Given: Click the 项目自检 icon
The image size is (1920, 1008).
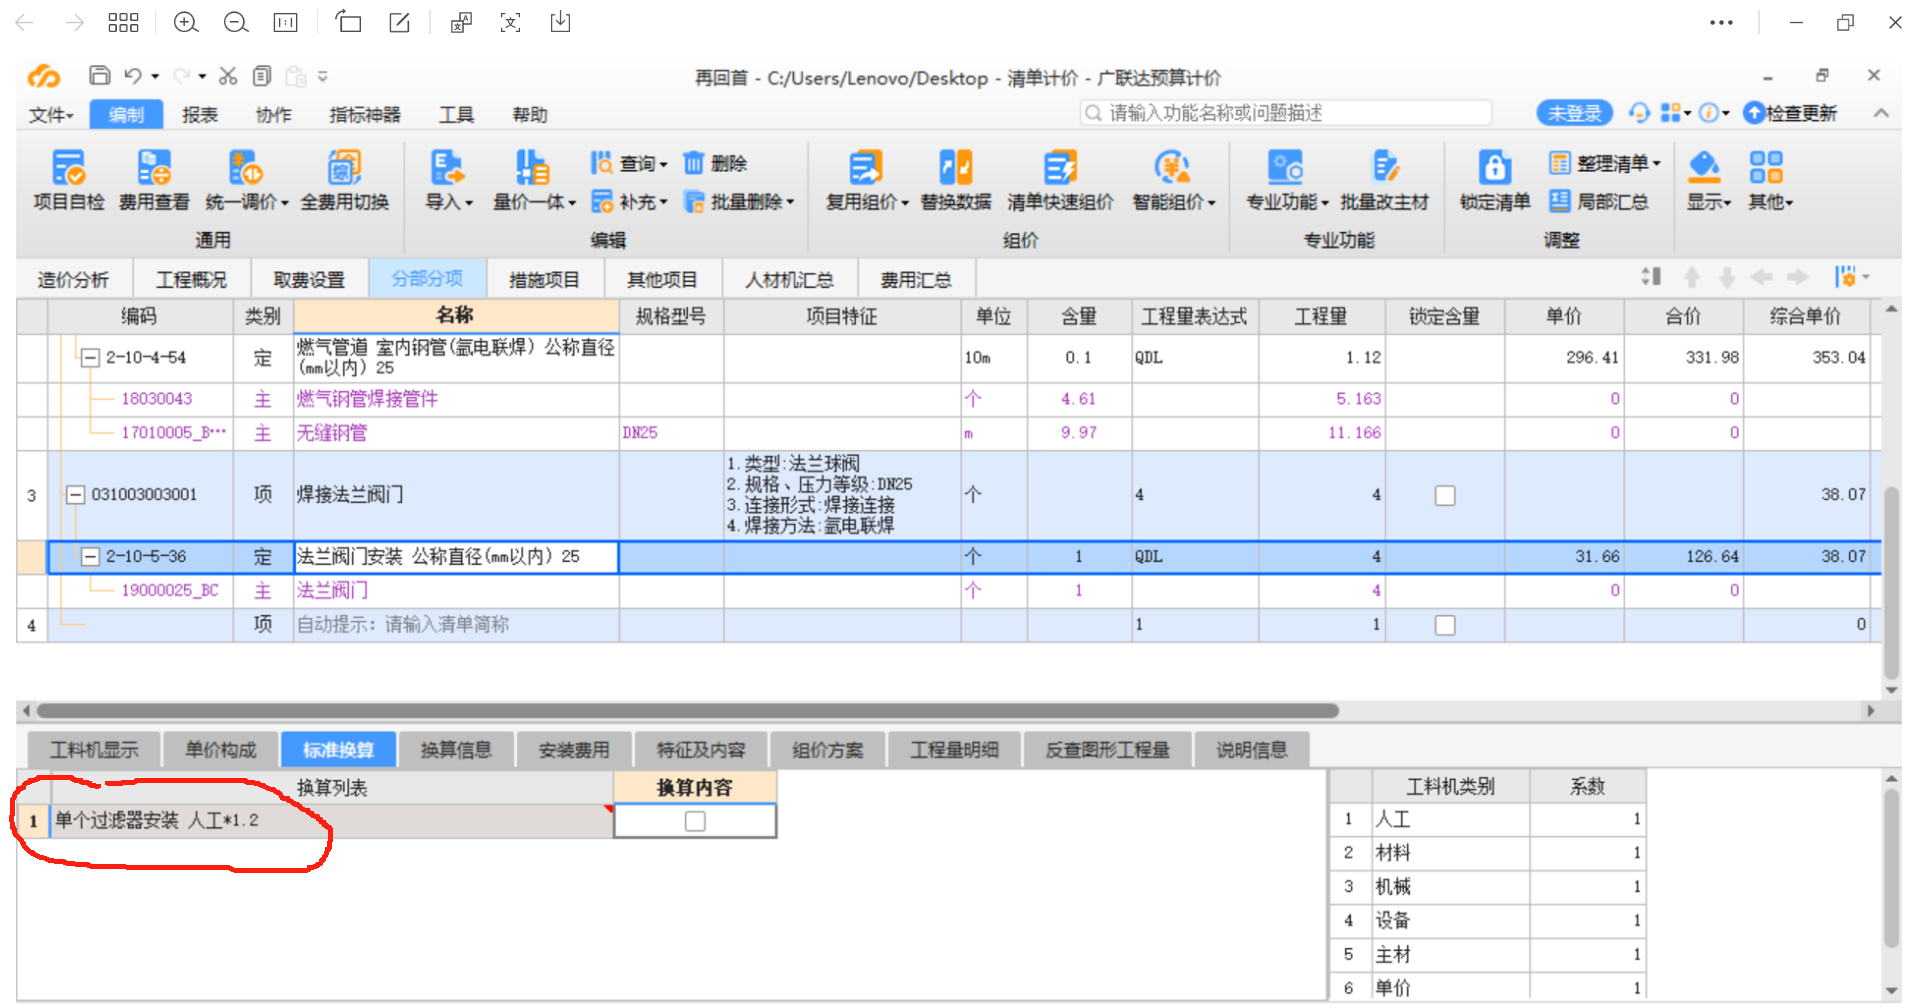Looking at the screenshot, I should 68,168.
